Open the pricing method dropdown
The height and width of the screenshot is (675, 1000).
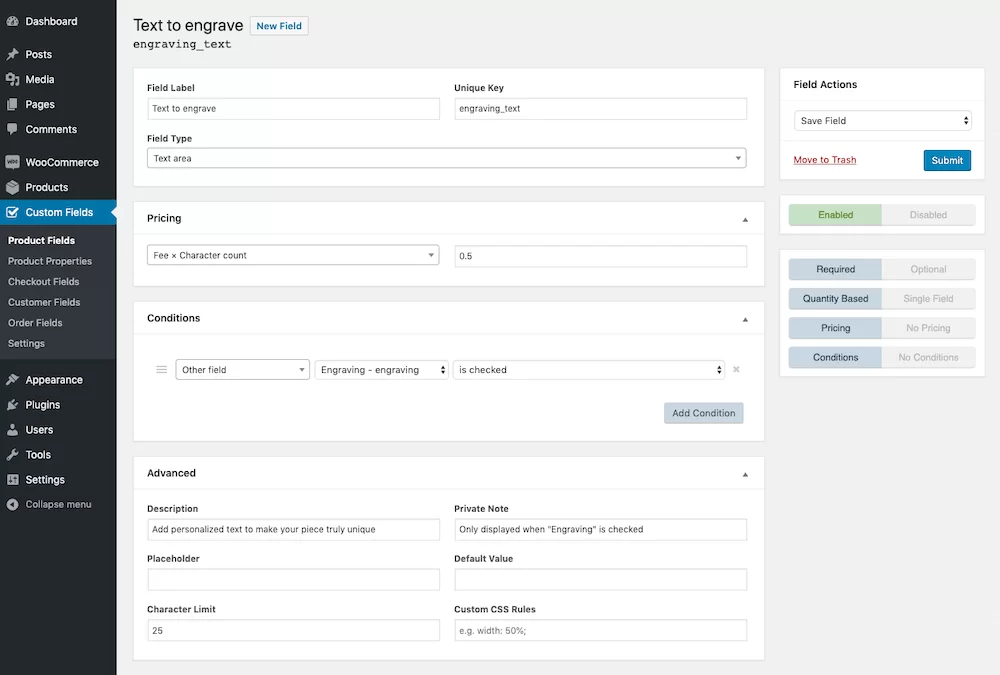[292, 255]
